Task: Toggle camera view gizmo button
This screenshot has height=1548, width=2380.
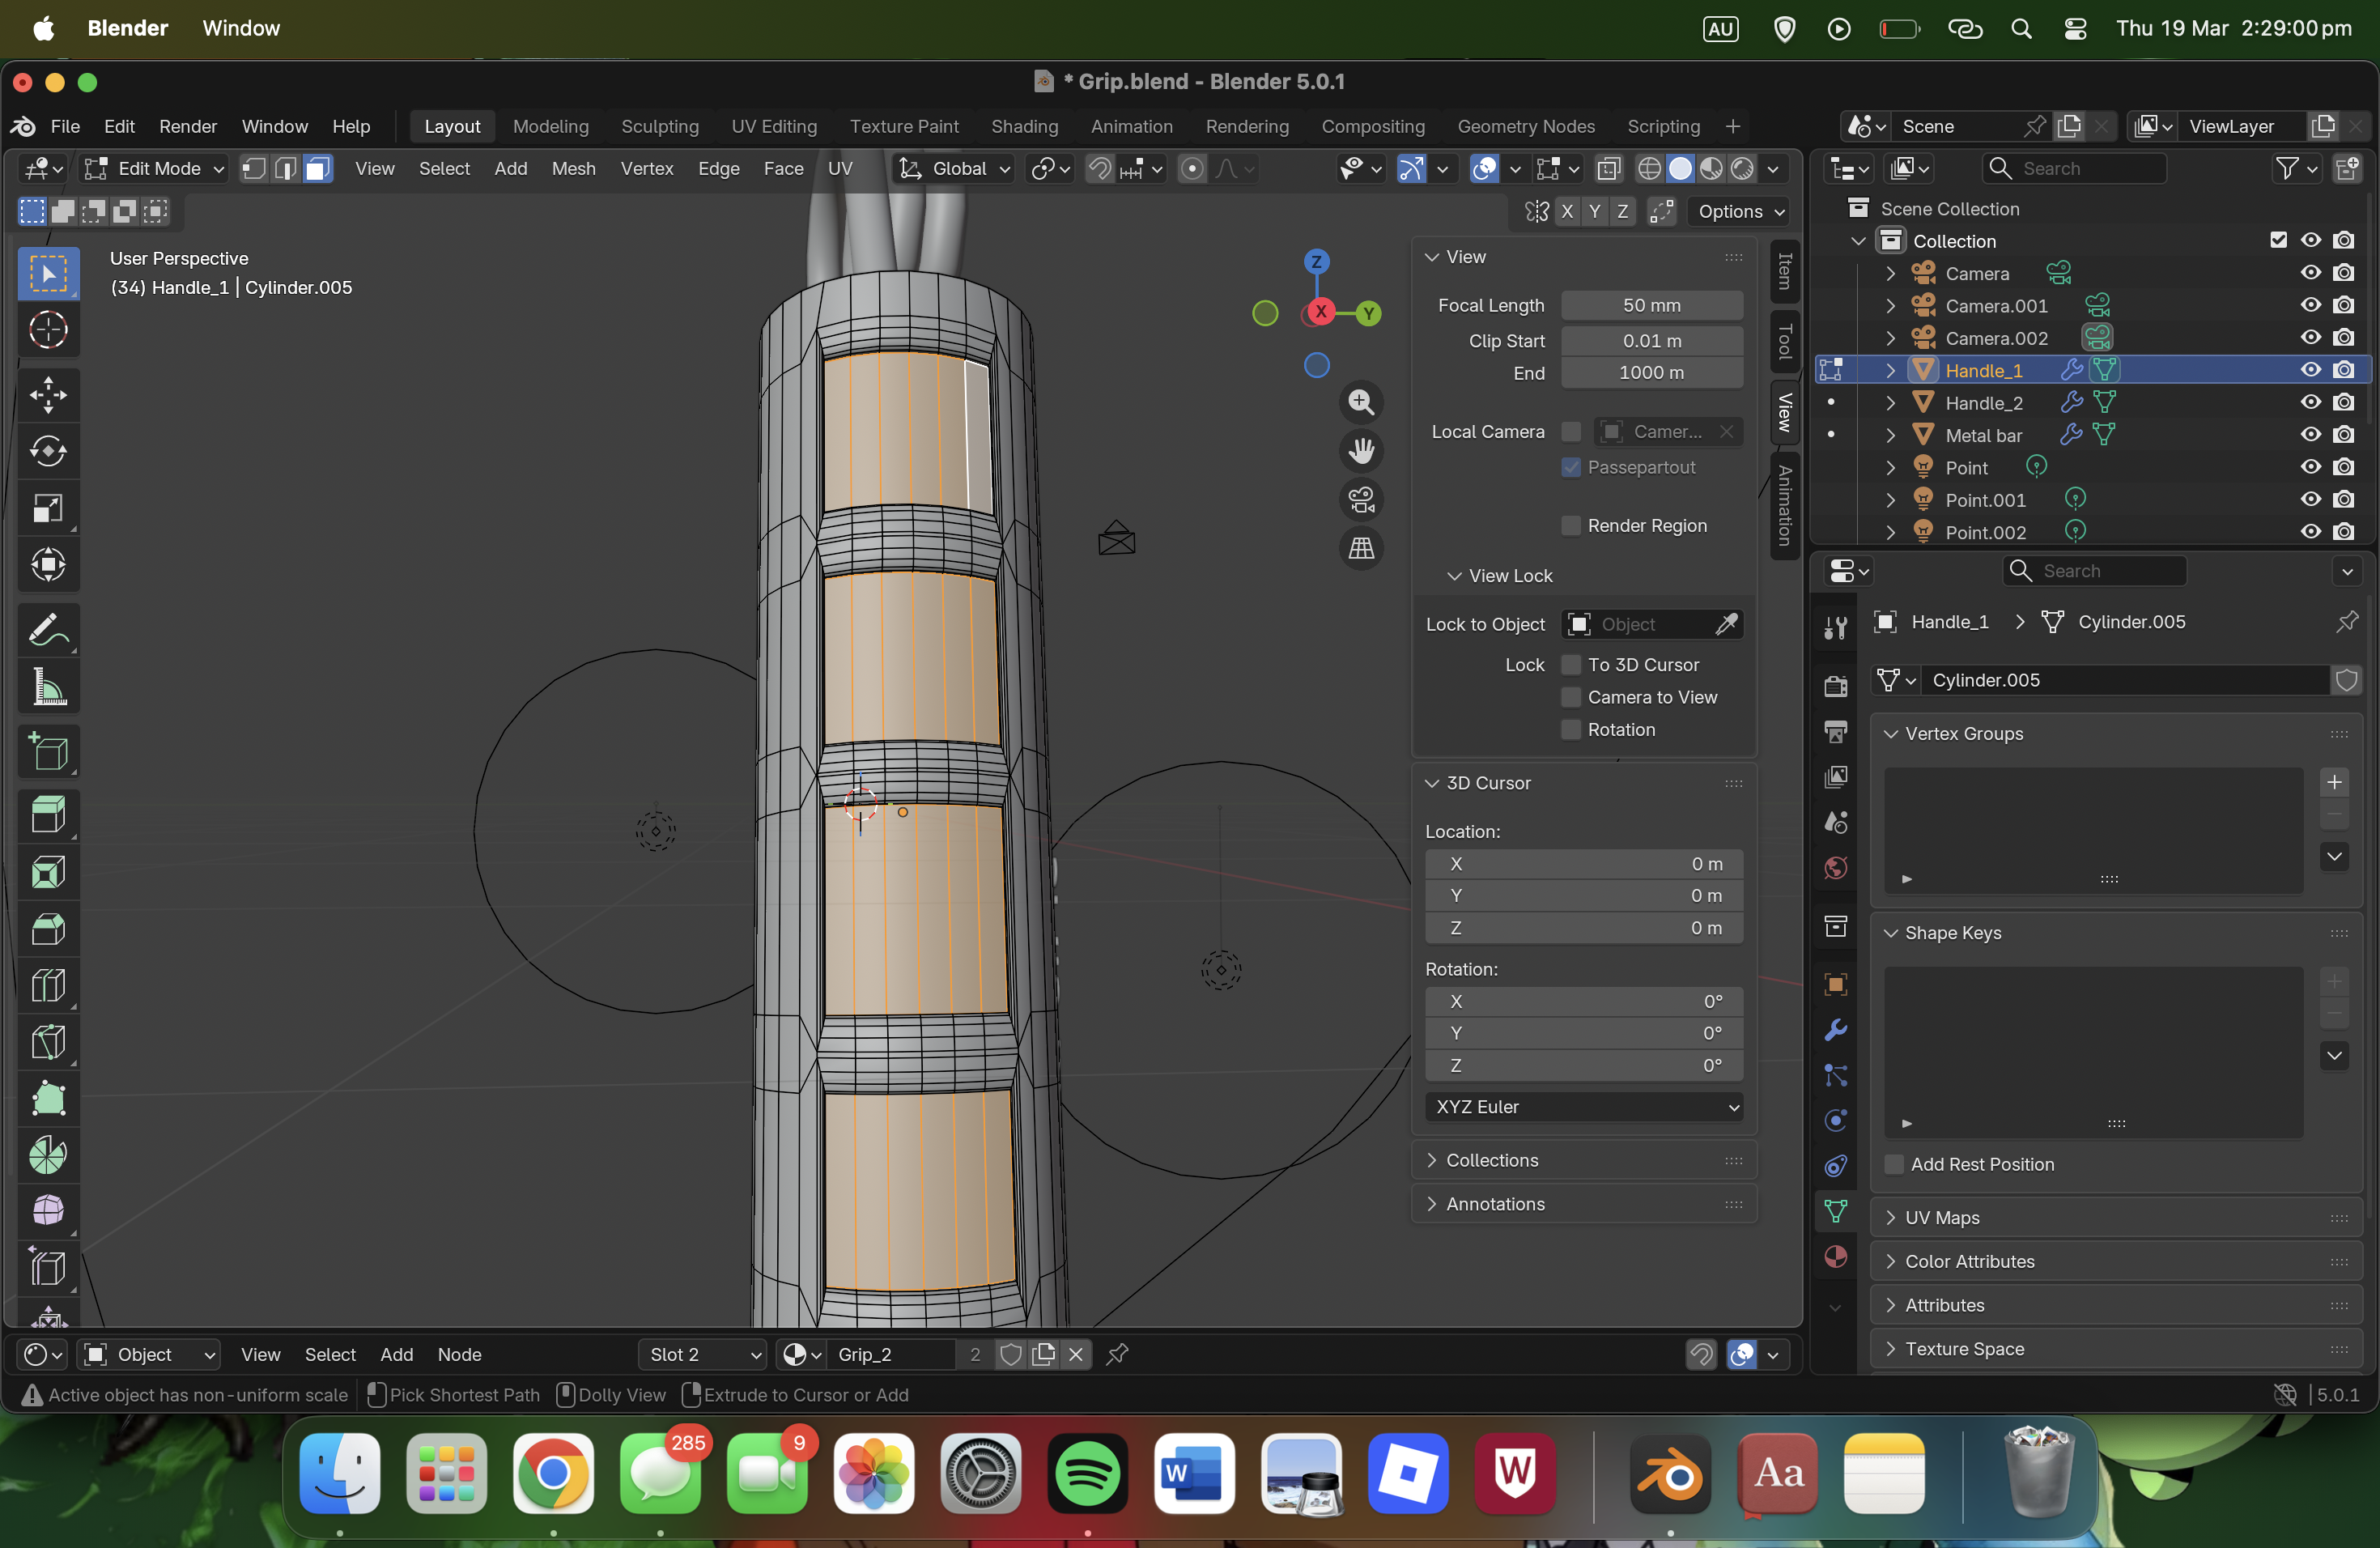Action: coord(1361,499)
